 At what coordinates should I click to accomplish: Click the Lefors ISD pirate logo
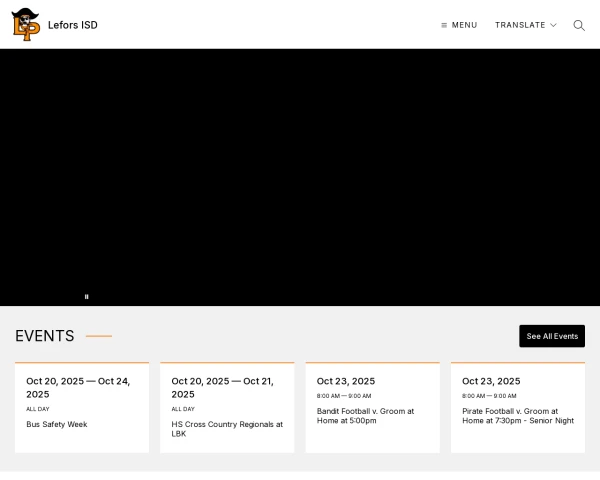25,24
